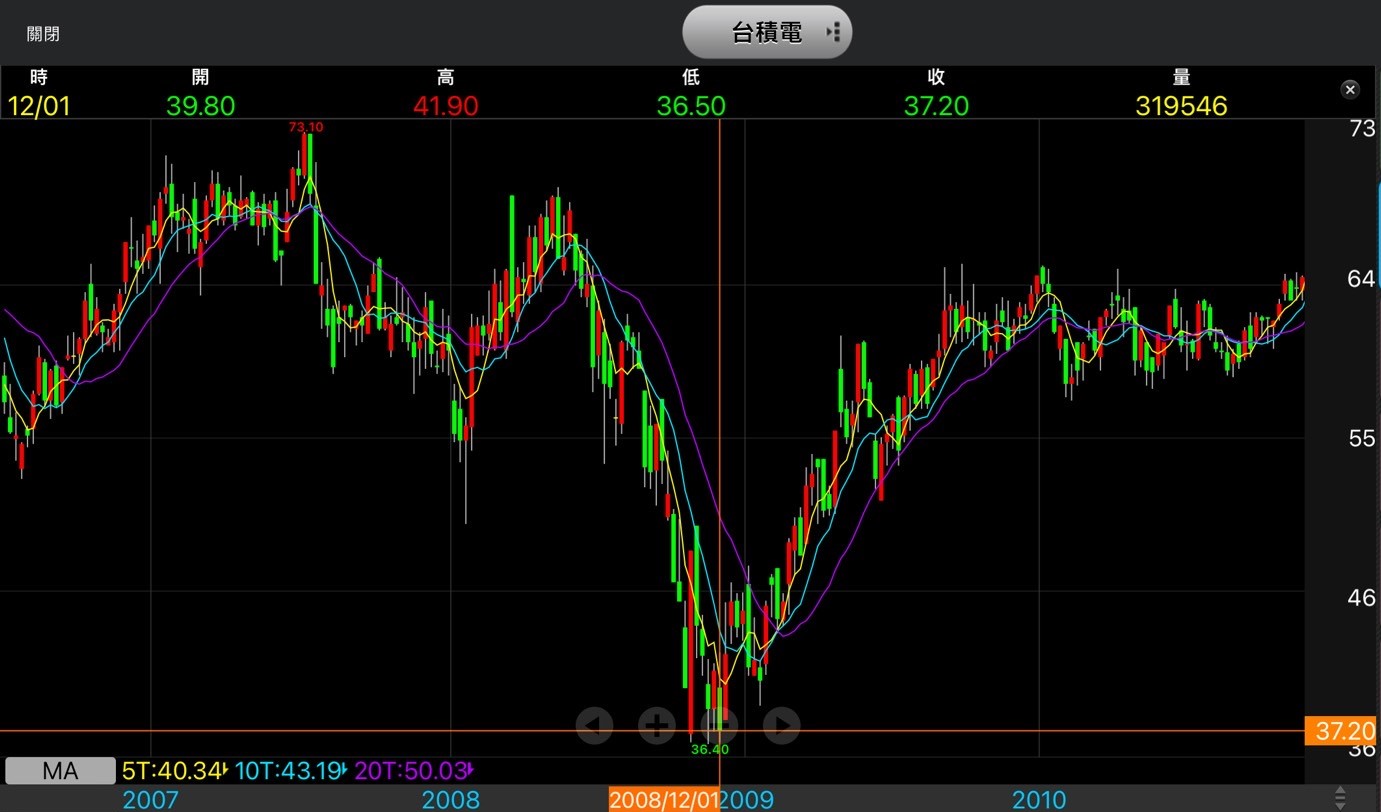This screenshot has height=812, width=1381.
Task: Zoom out the chart with the minus icon
Action: coord(719,725)
